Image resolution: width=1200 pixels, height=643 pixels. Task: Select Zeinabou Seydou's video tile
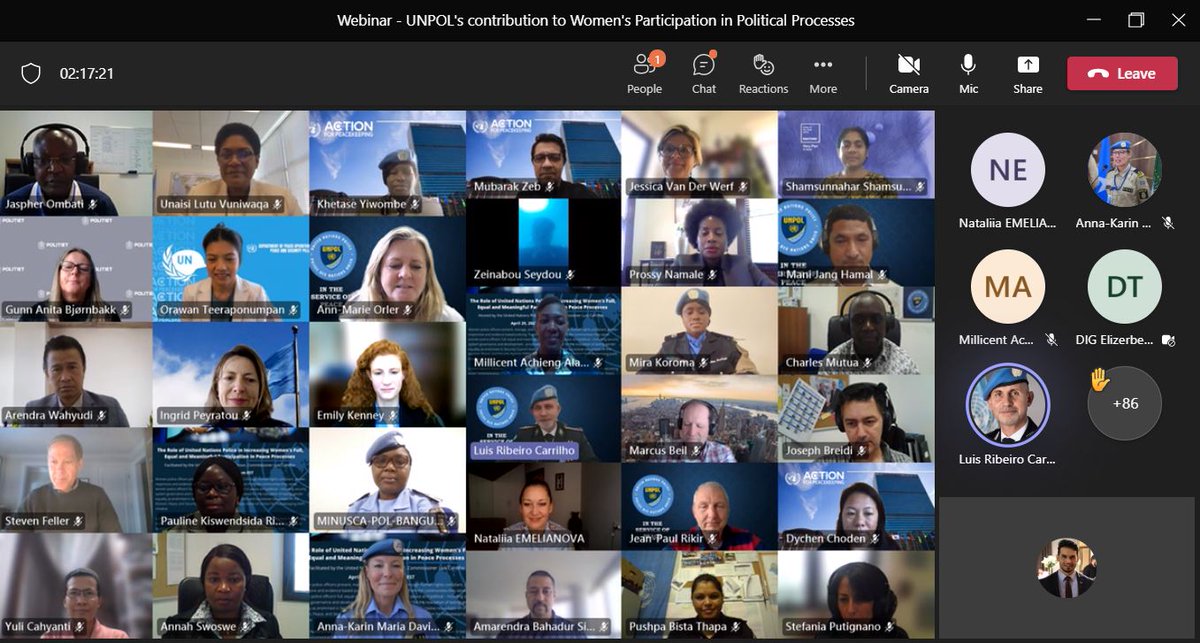[544, 241]
